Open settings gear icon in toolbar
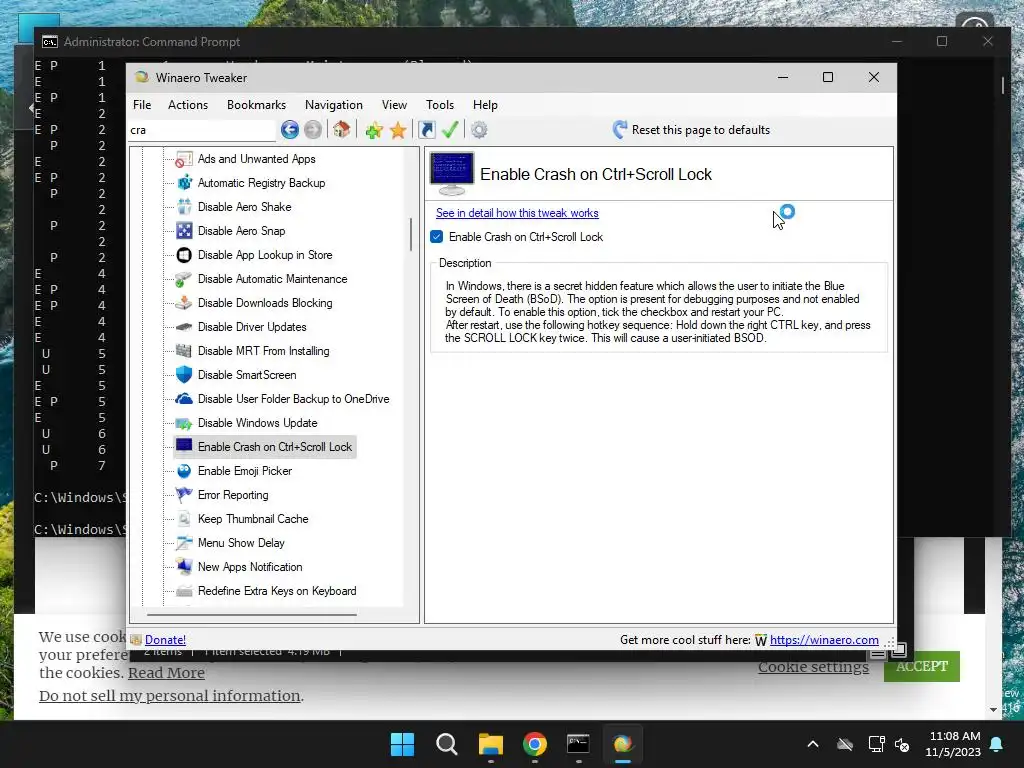 [479, 130]
